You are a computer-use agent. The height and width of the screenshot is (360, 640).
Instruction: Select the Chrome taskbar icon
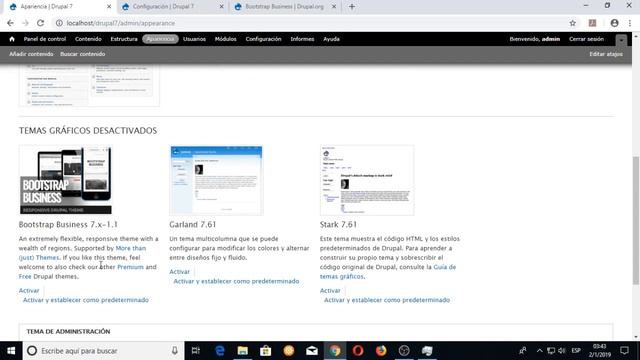click(335, 351)
